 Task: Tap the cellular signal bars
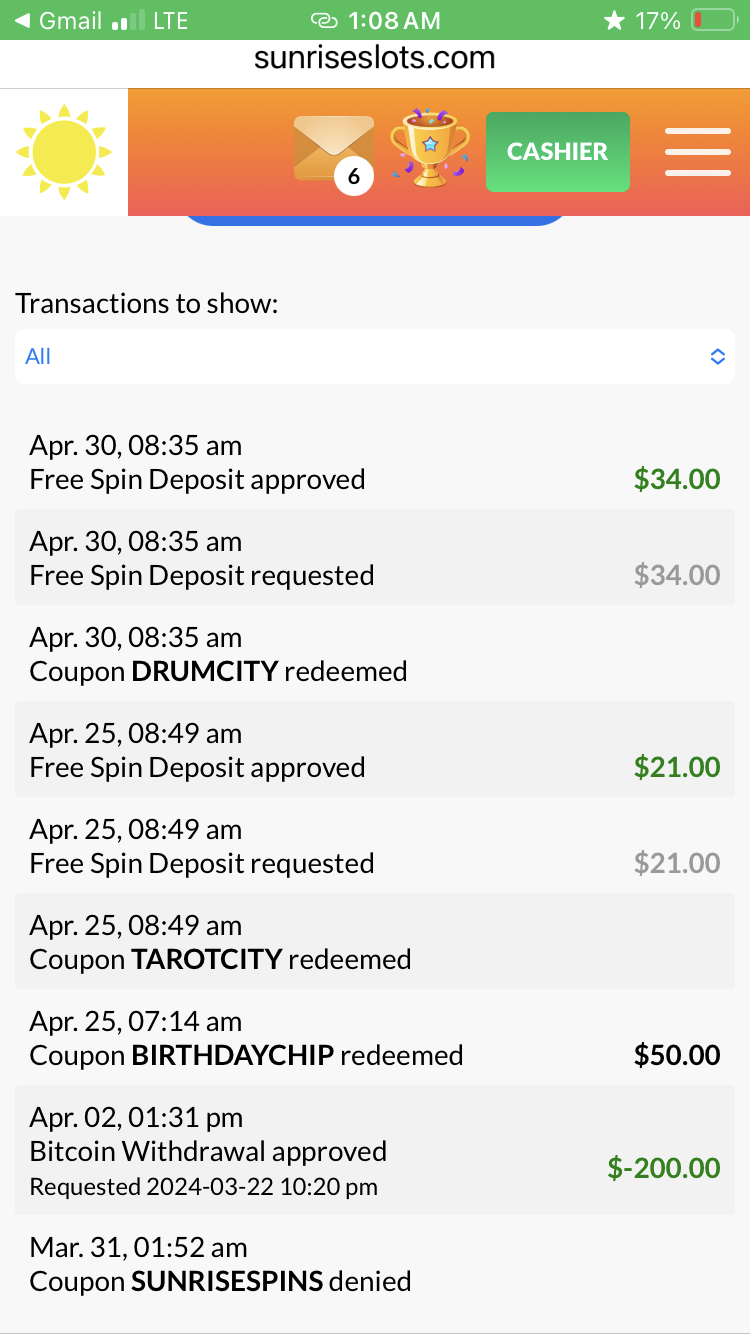click(x=125, y=20)
